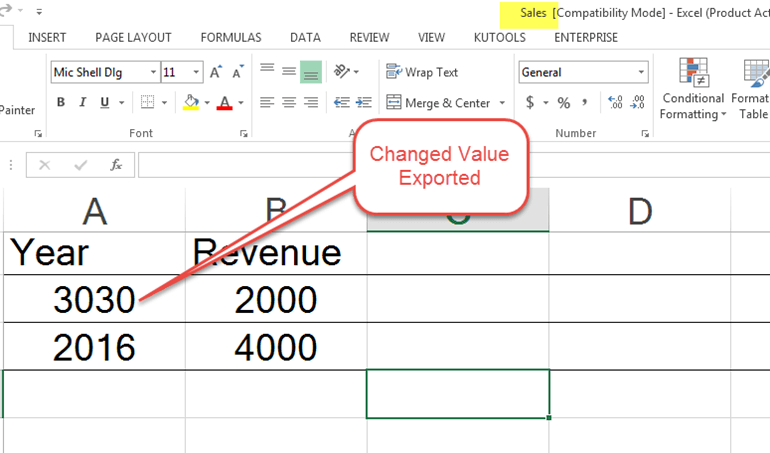
Task: Open the font name dropdown
Action: pyautogui.click(x=153, y=73)
